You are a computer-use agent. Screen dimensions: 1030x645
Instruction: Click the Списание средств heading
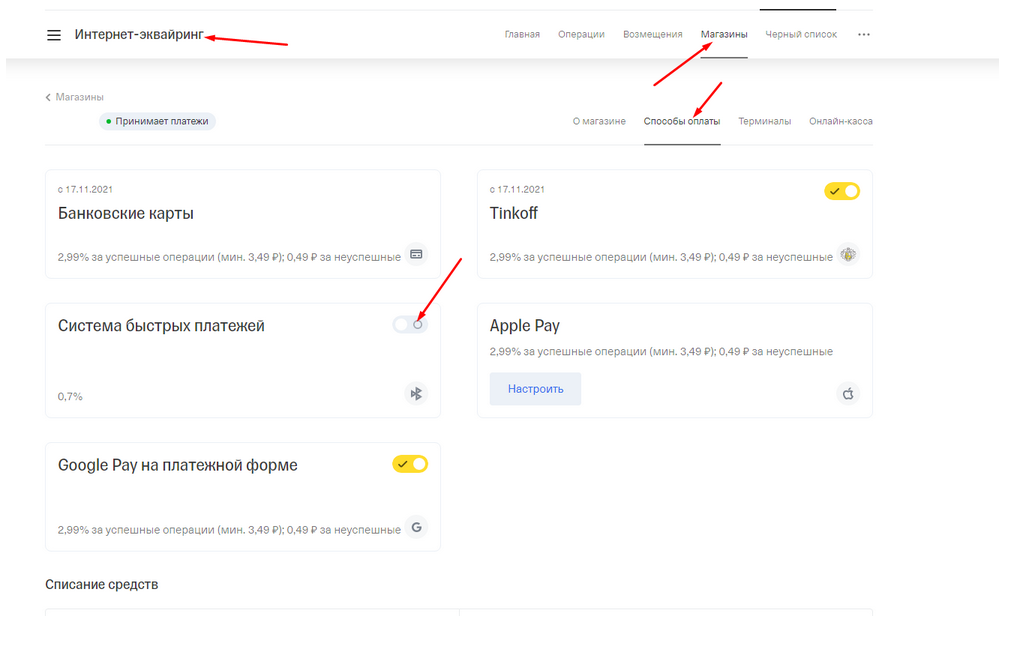(x=102, y=585)
